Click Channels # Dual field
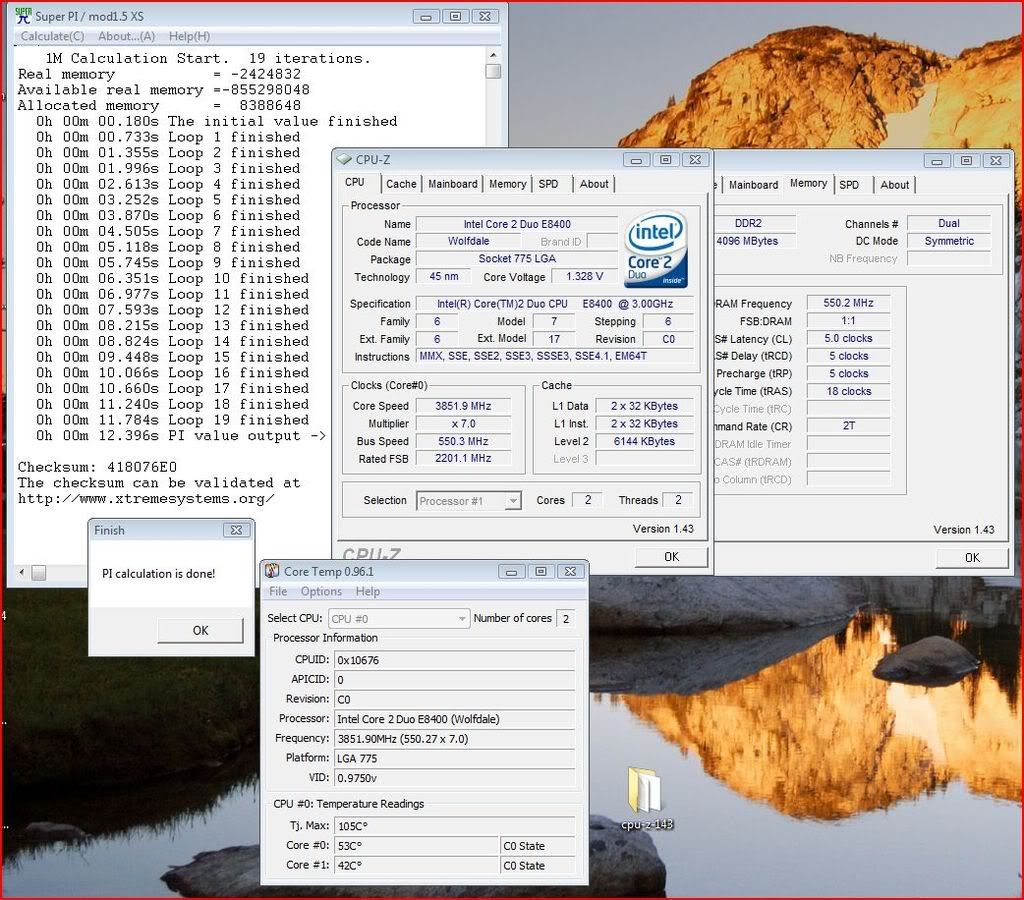This screenshot has width=1024, height=900. 949,223
